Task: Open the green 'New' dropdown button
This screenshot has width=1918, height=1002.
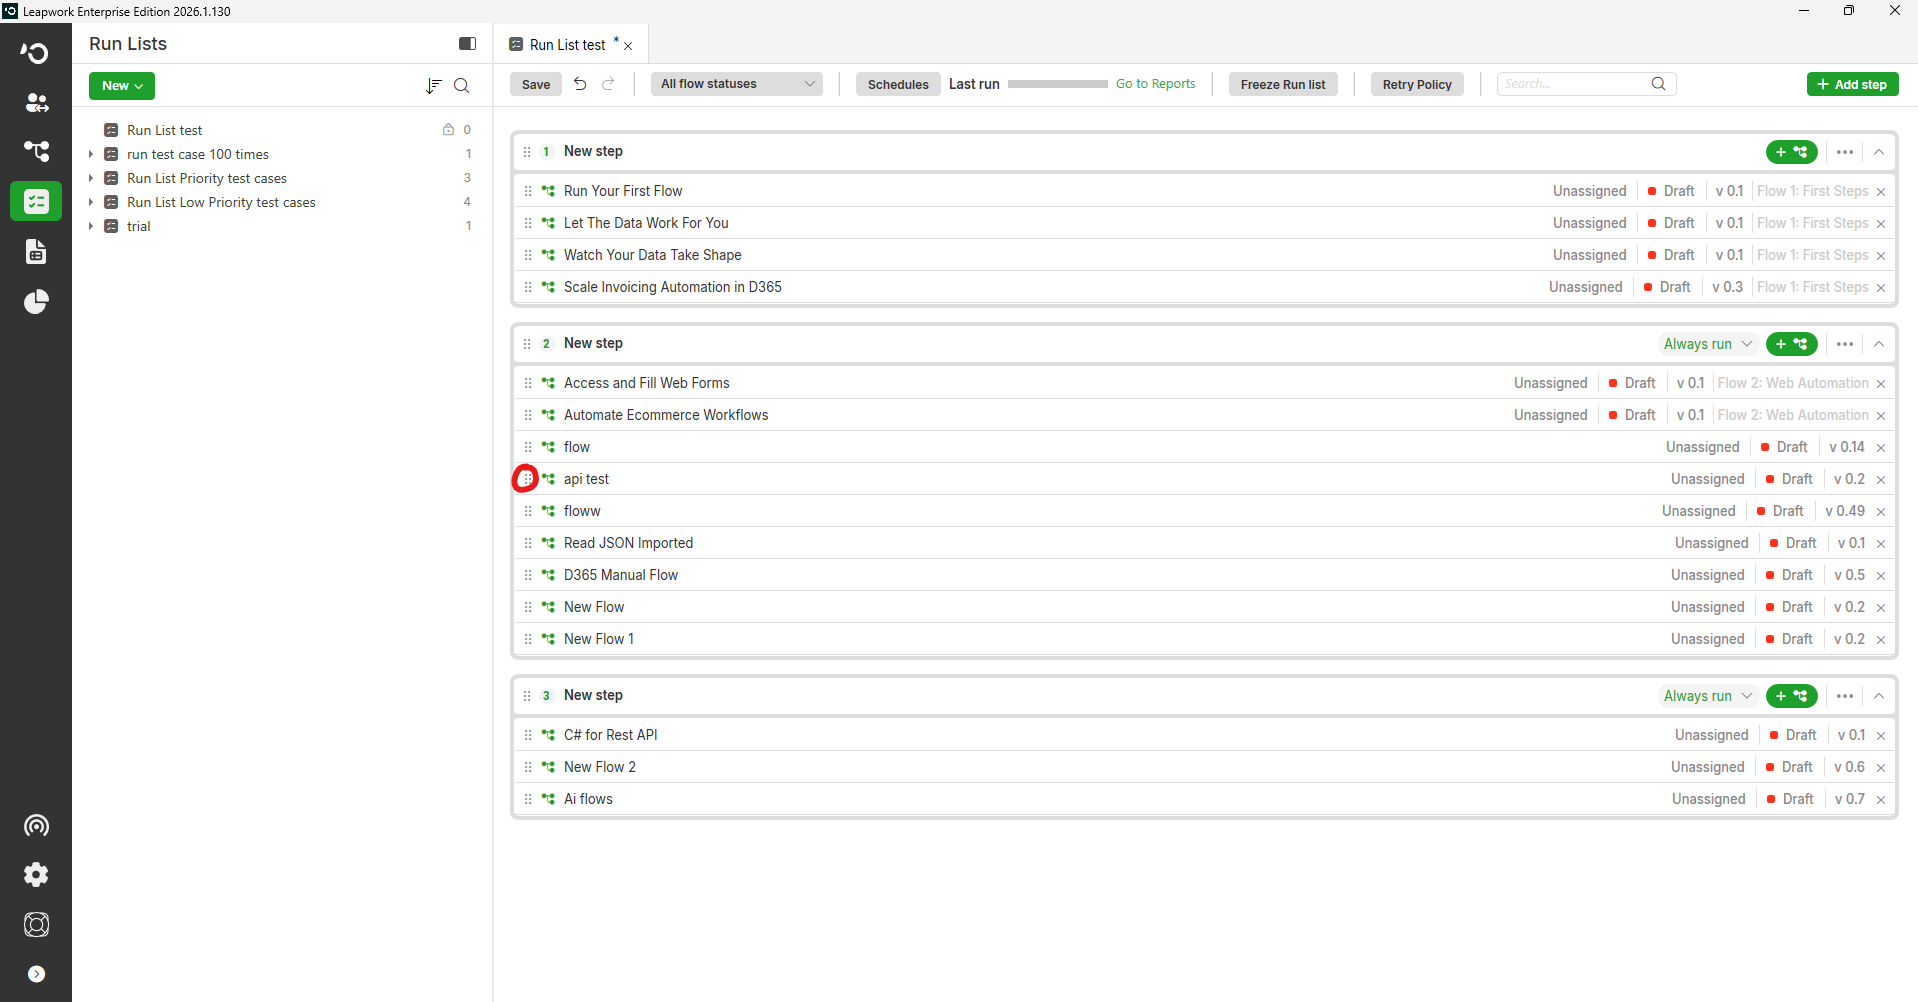Action: [122, 86]
